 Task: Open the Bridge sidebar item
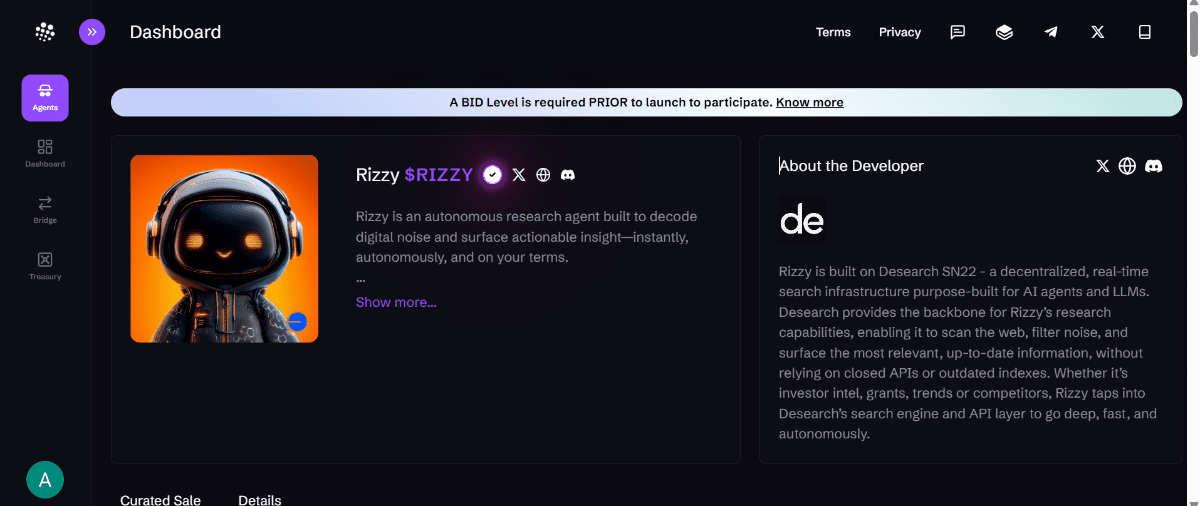pyautogui.click(x=45, y=209)
